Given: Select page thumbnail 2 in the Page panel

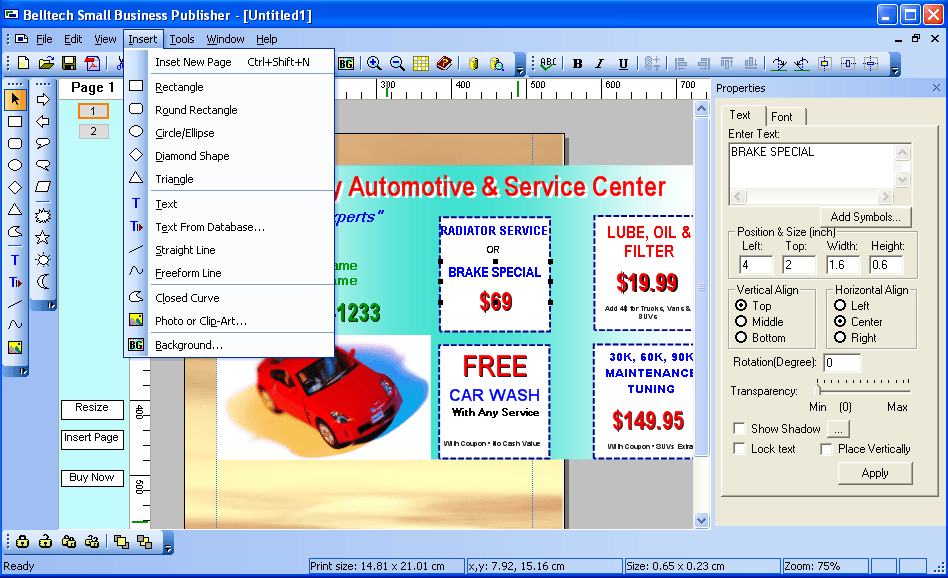Looking at the screenshot, I should [x=93, y=130].
